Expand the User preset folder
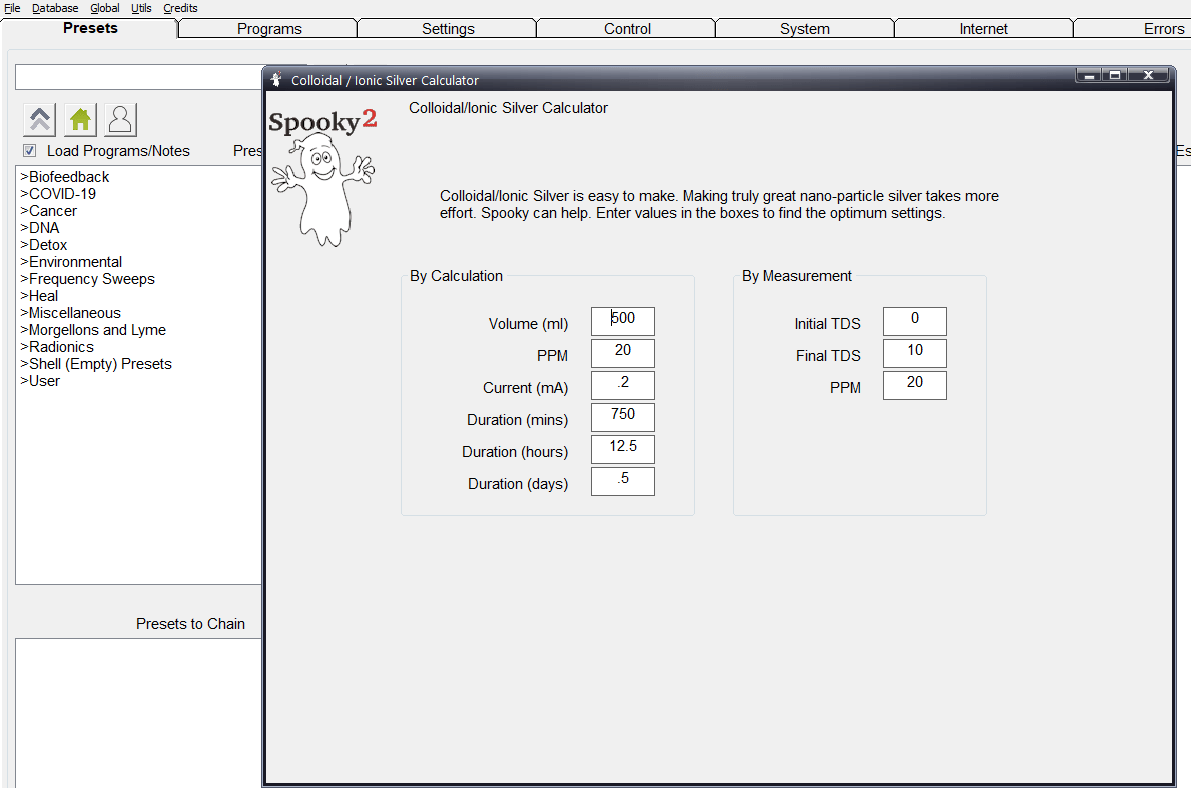Viewport: 1191px width, 788px height. [39, 381]
